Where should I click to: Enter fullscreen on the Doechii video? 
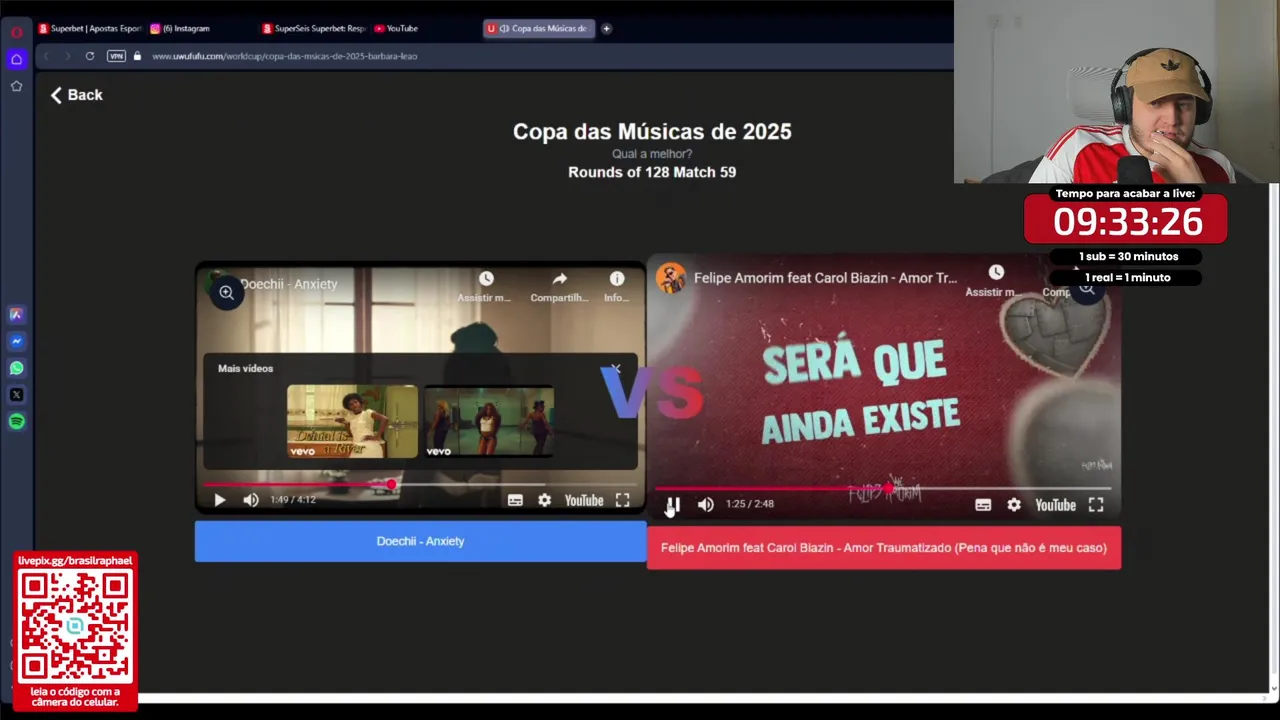(x=622, y=500)
